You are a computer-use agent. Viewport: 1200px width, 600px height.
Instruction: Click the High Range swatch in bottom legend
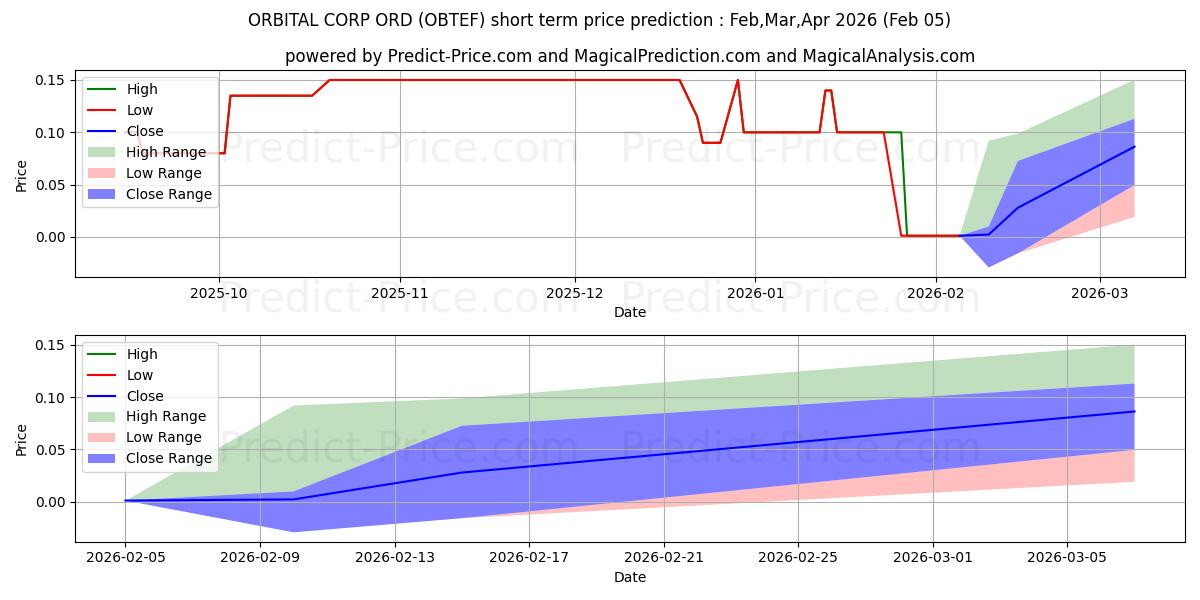[104, 417]
